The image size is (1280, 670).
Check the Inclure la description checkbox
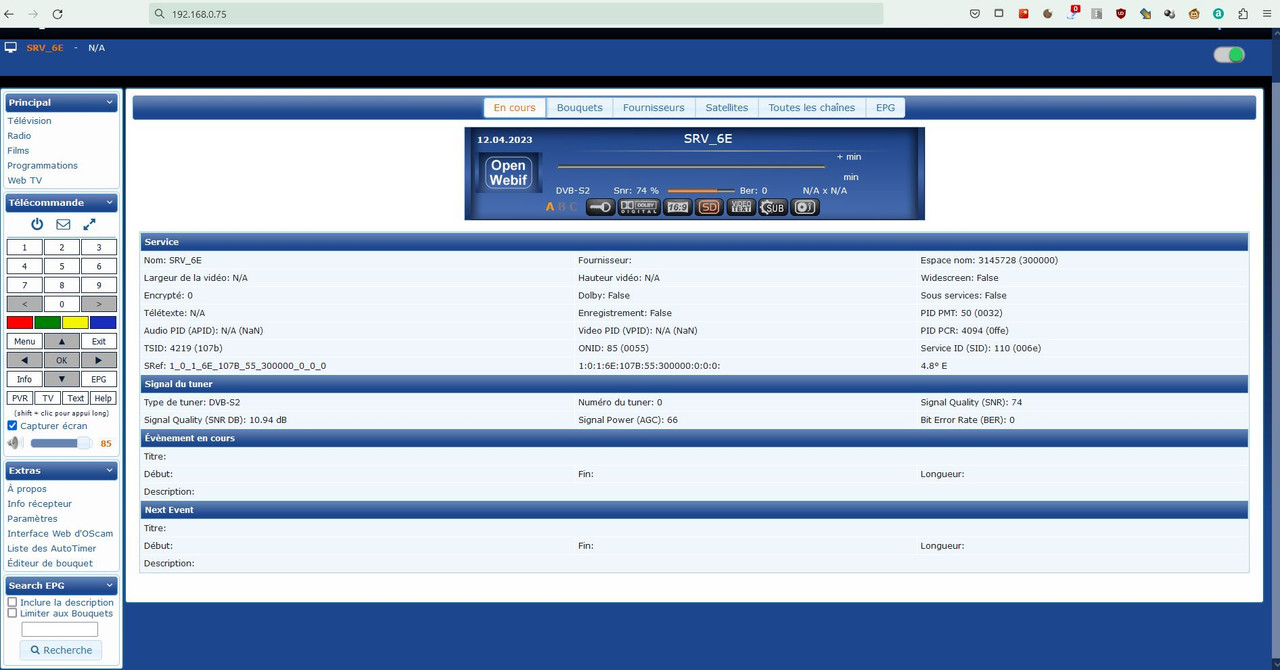pos(12,603)
